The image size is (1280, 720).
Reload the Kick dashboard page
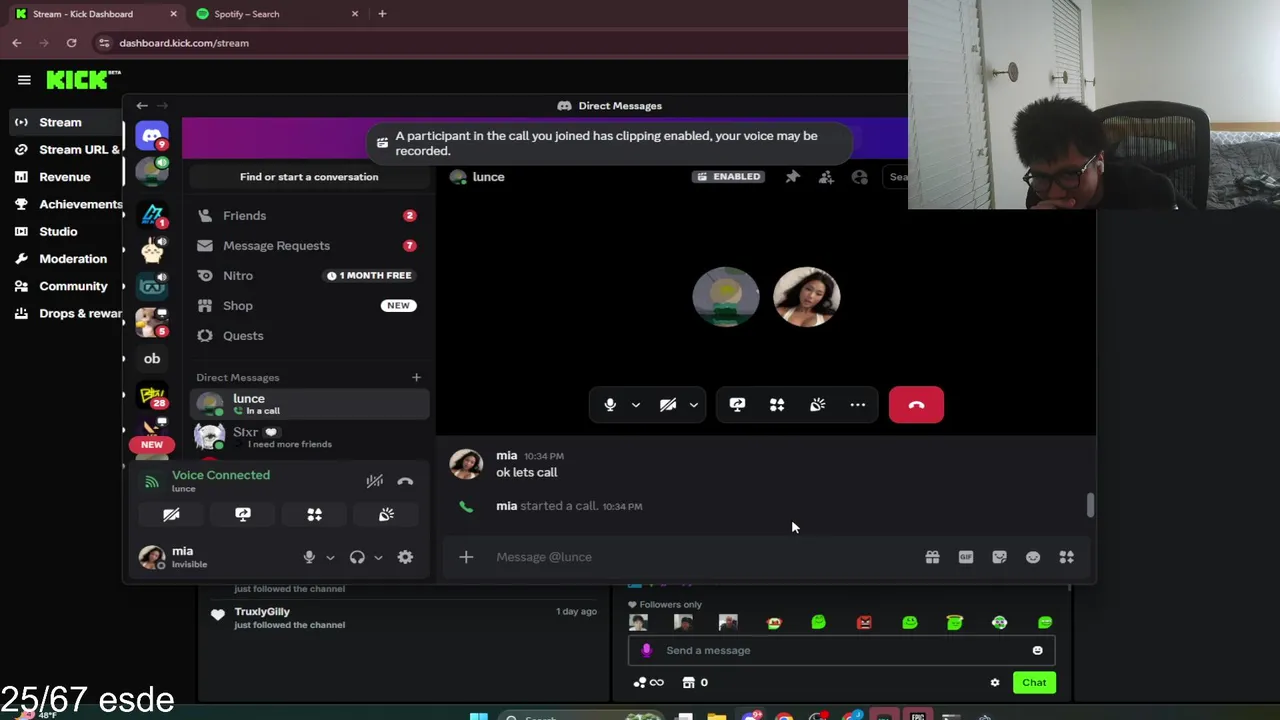coord(71,43)
